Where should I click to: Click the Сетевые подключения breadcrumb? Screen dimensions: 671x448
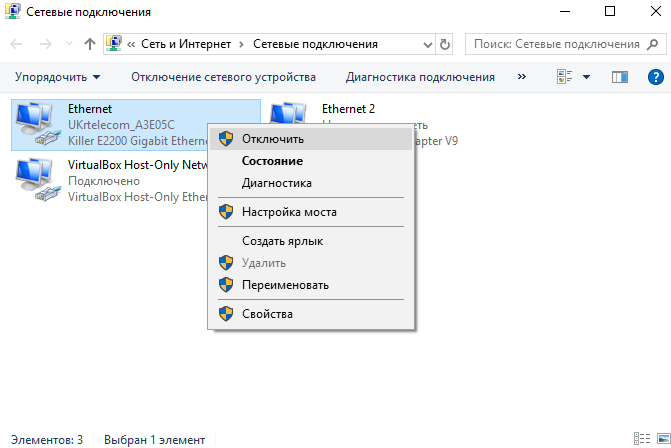(x=315, y=44)
